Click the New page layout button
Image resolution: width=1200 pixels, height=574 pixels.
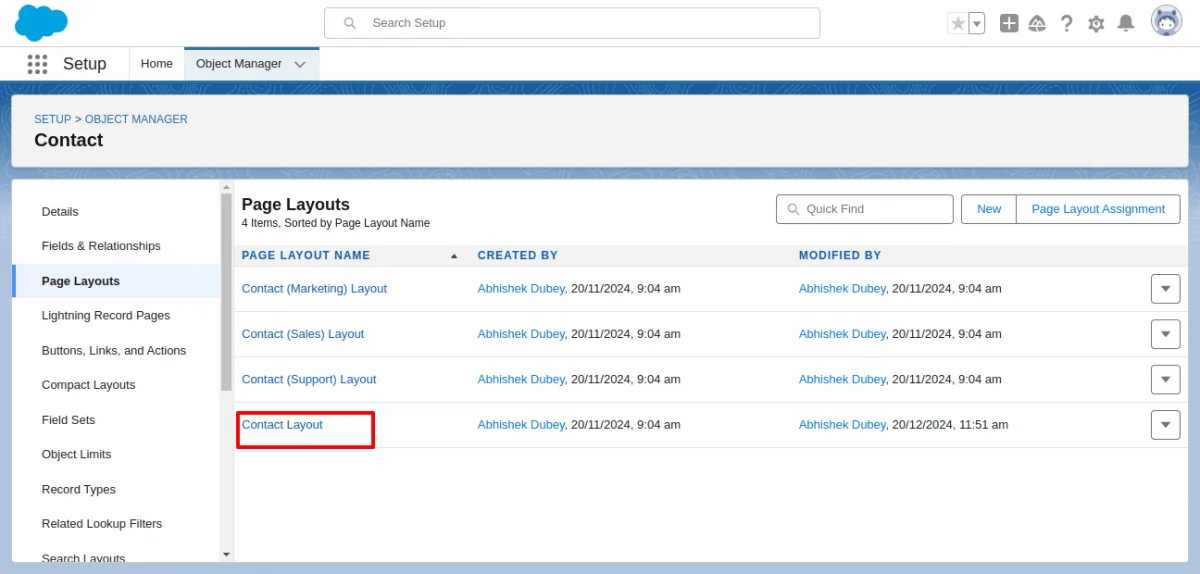point(989,209)
